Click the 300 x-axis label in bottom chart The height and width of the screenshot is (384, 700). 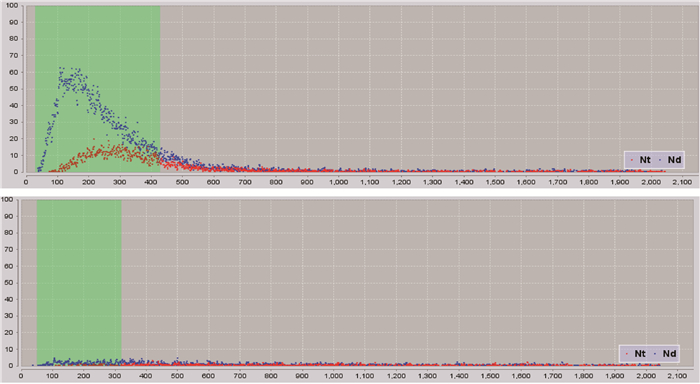click(115, 376)
